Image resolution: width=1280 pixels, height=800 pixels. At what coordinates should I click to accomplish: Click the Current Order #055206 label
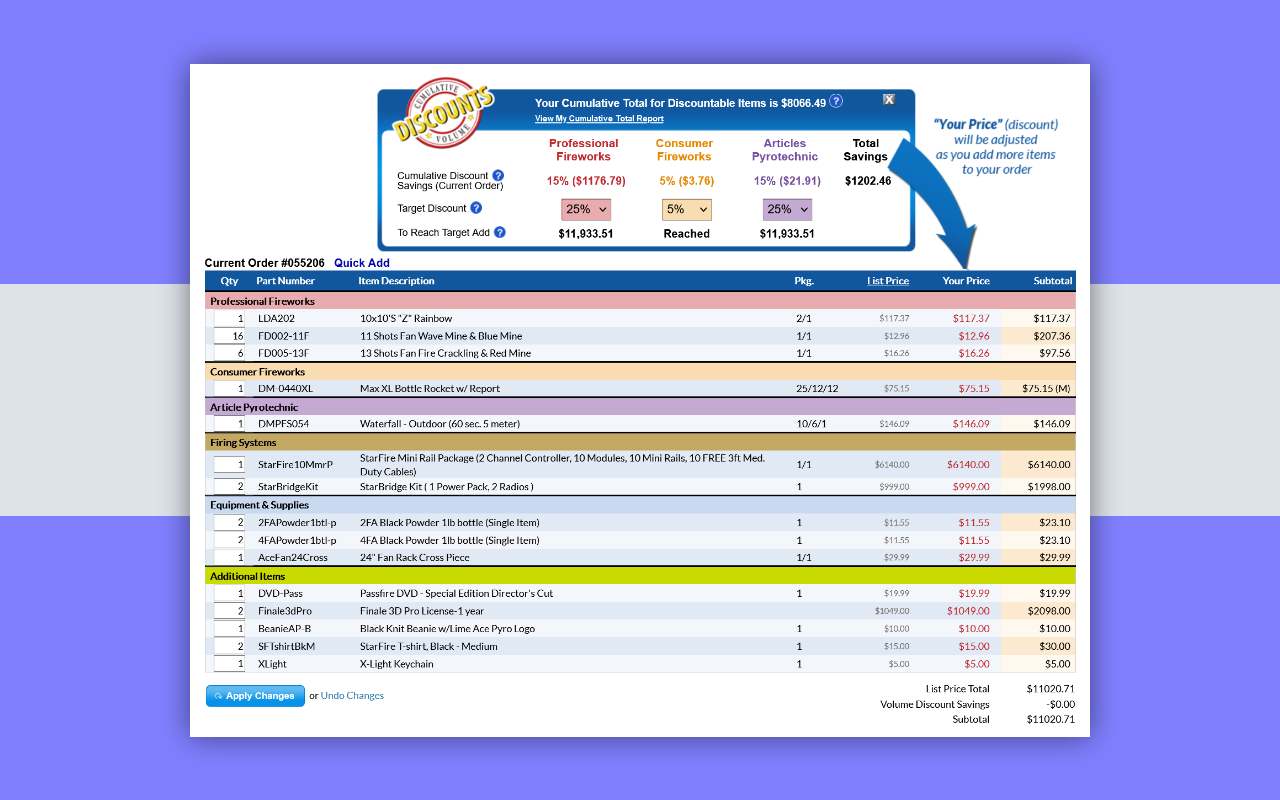265,263
